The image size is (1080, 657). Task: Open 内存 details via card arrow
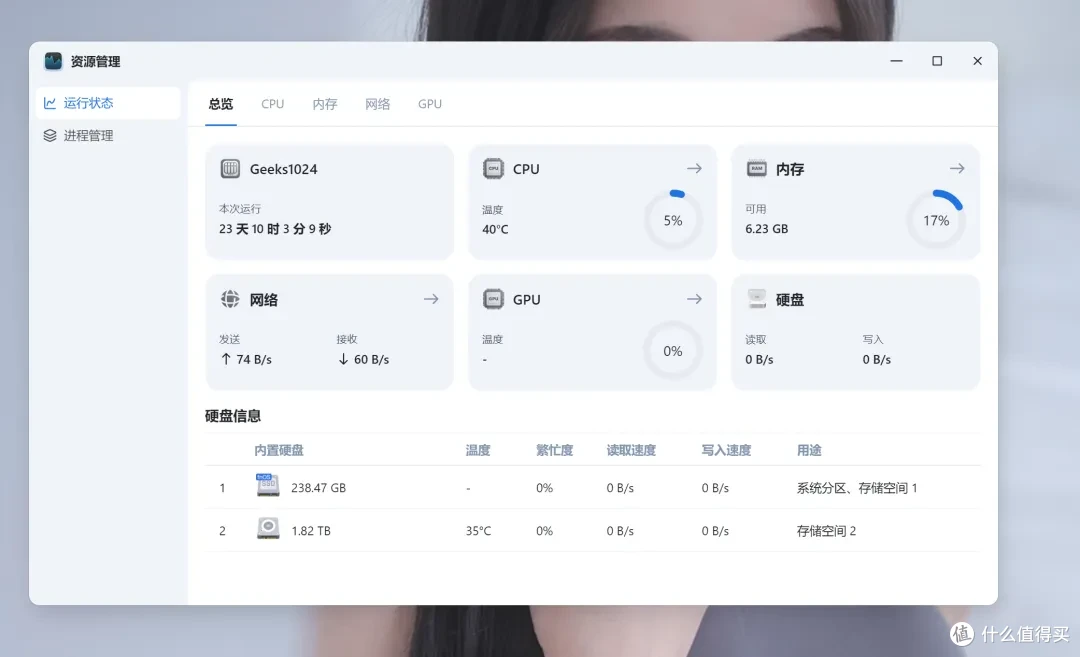pyautogui.click(x=957, y=169)
